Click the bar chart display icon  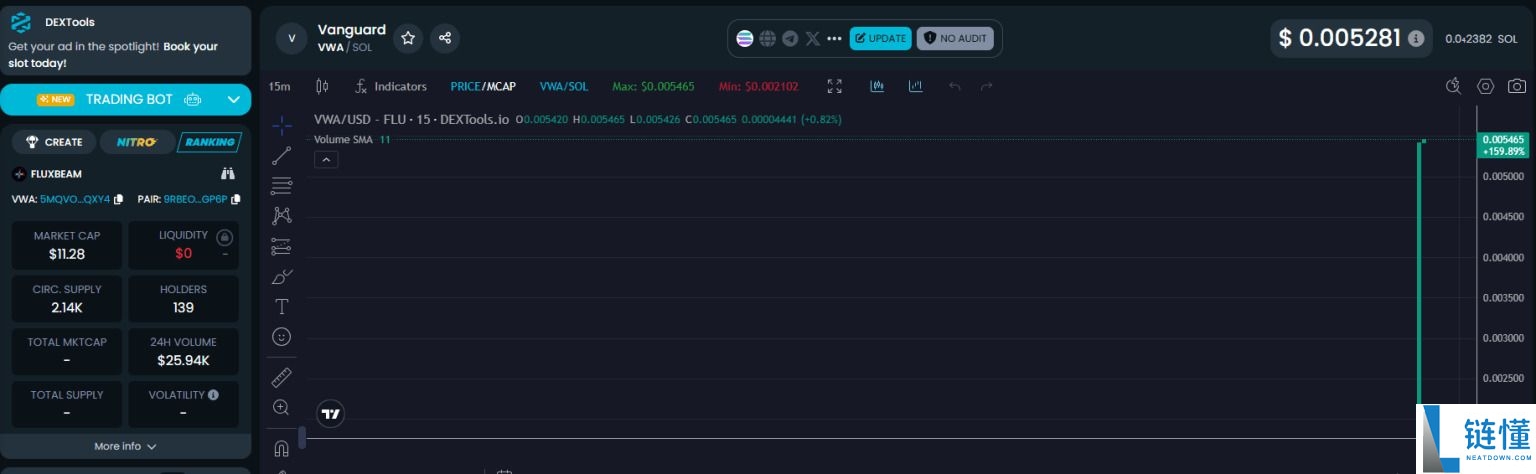pos(915,86)
